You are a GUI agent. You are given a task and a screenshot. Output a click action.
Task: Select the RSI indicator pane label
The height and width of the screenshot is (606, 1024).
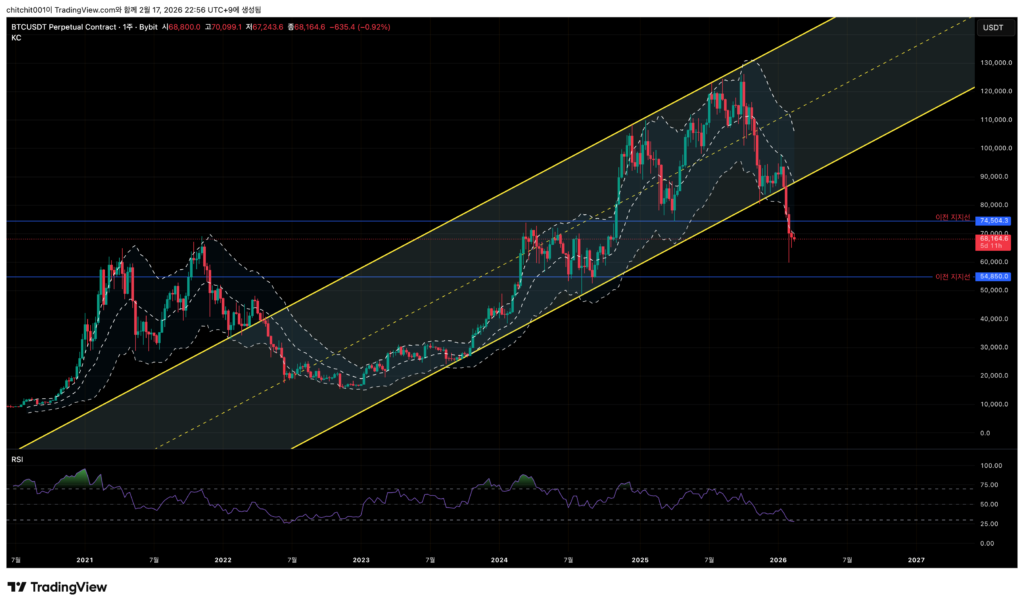17,458
